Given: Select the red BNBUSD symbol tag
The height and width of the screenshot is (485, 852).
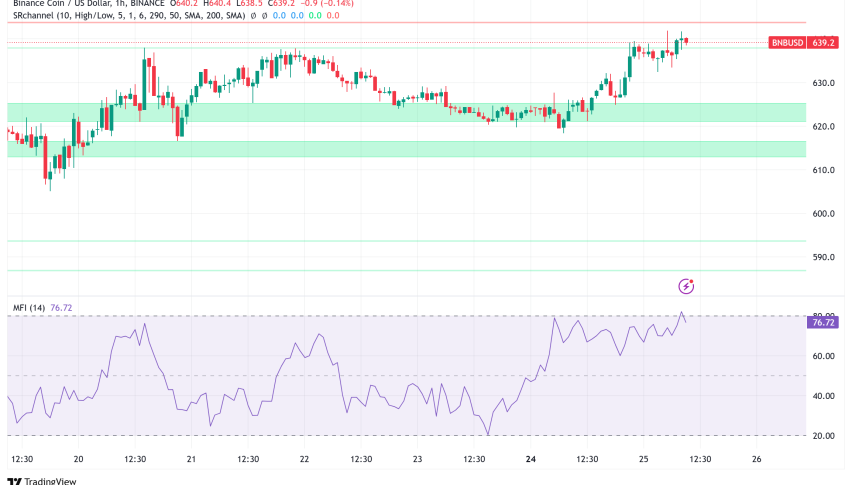Looking at the screenshot, I should click(787, 42).
